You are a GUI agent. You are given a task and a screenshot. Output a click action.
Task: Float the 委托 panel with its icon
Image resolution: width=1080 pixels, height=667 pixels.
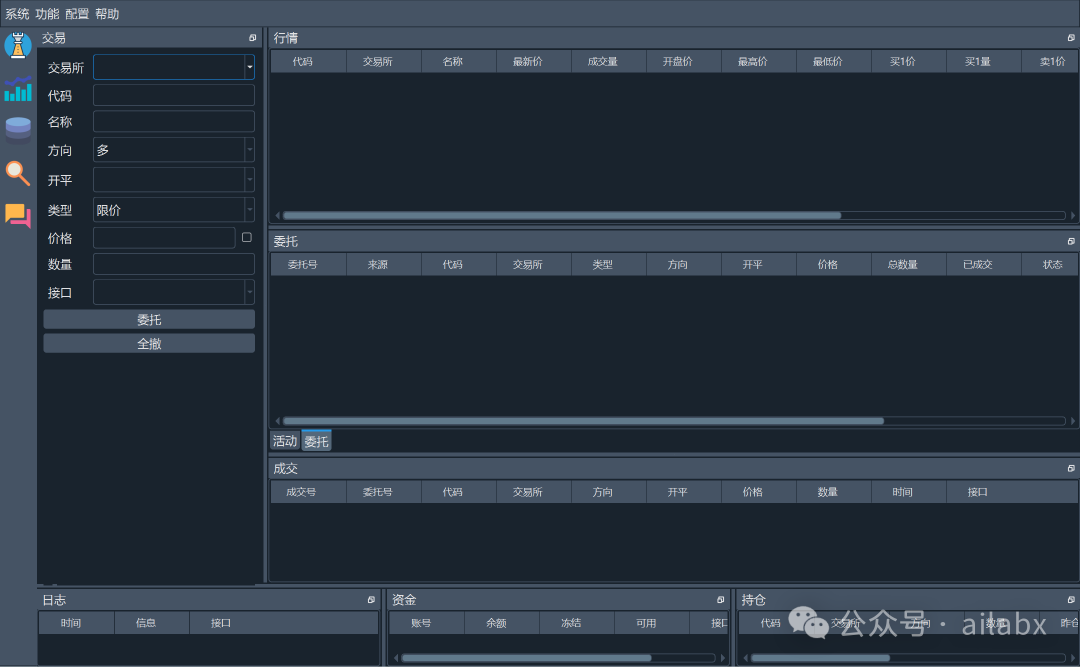tap(1071, 241)
